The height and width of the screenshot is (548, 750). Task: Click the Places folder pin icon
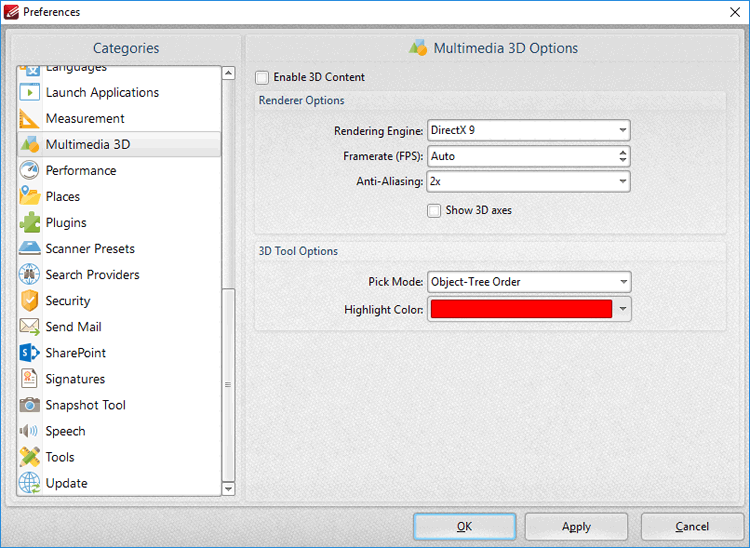(x=30, y=197)
